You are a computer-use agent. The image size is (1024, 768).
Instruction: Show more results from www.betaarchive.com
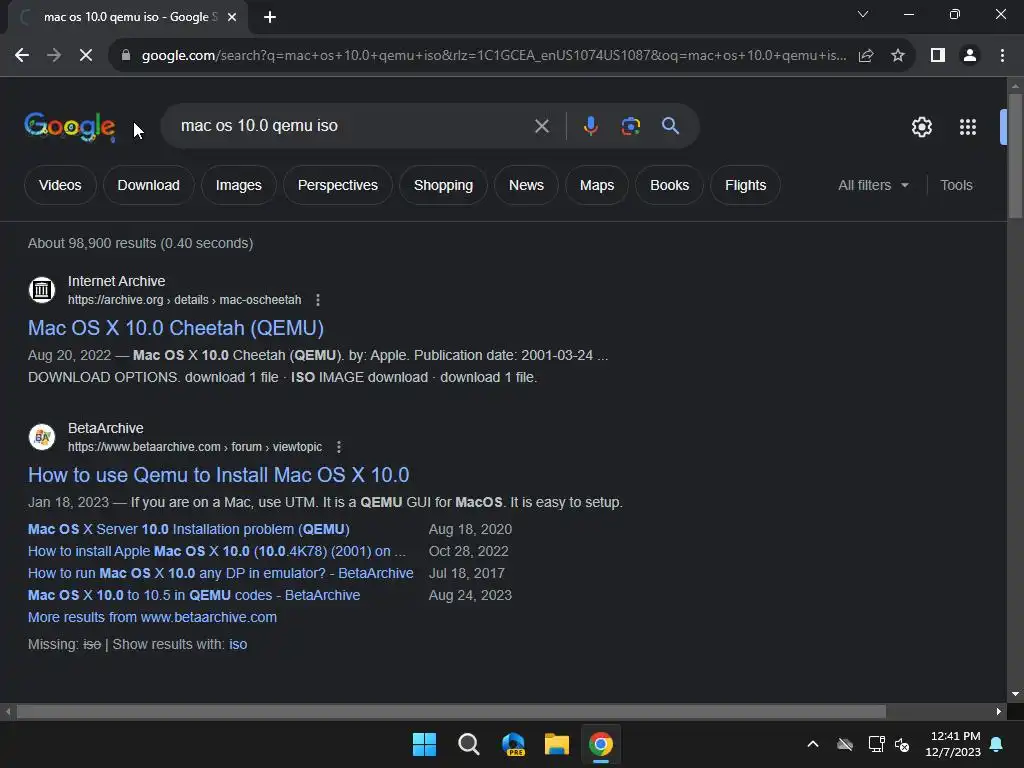click(152, 617)
